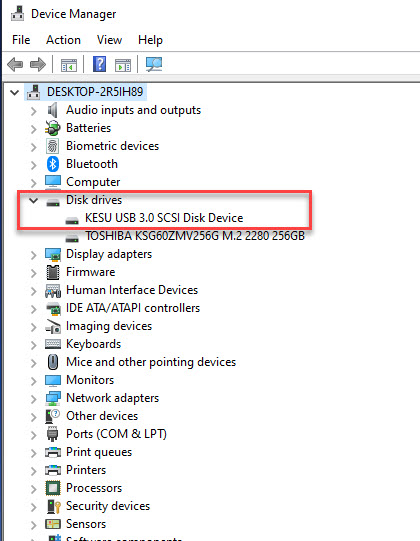
Task: Select the Other devices label
Action: click(102, 416)
